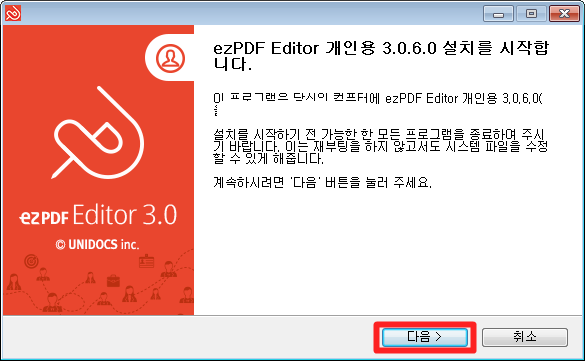Maximize the installer window

[531, 14]
